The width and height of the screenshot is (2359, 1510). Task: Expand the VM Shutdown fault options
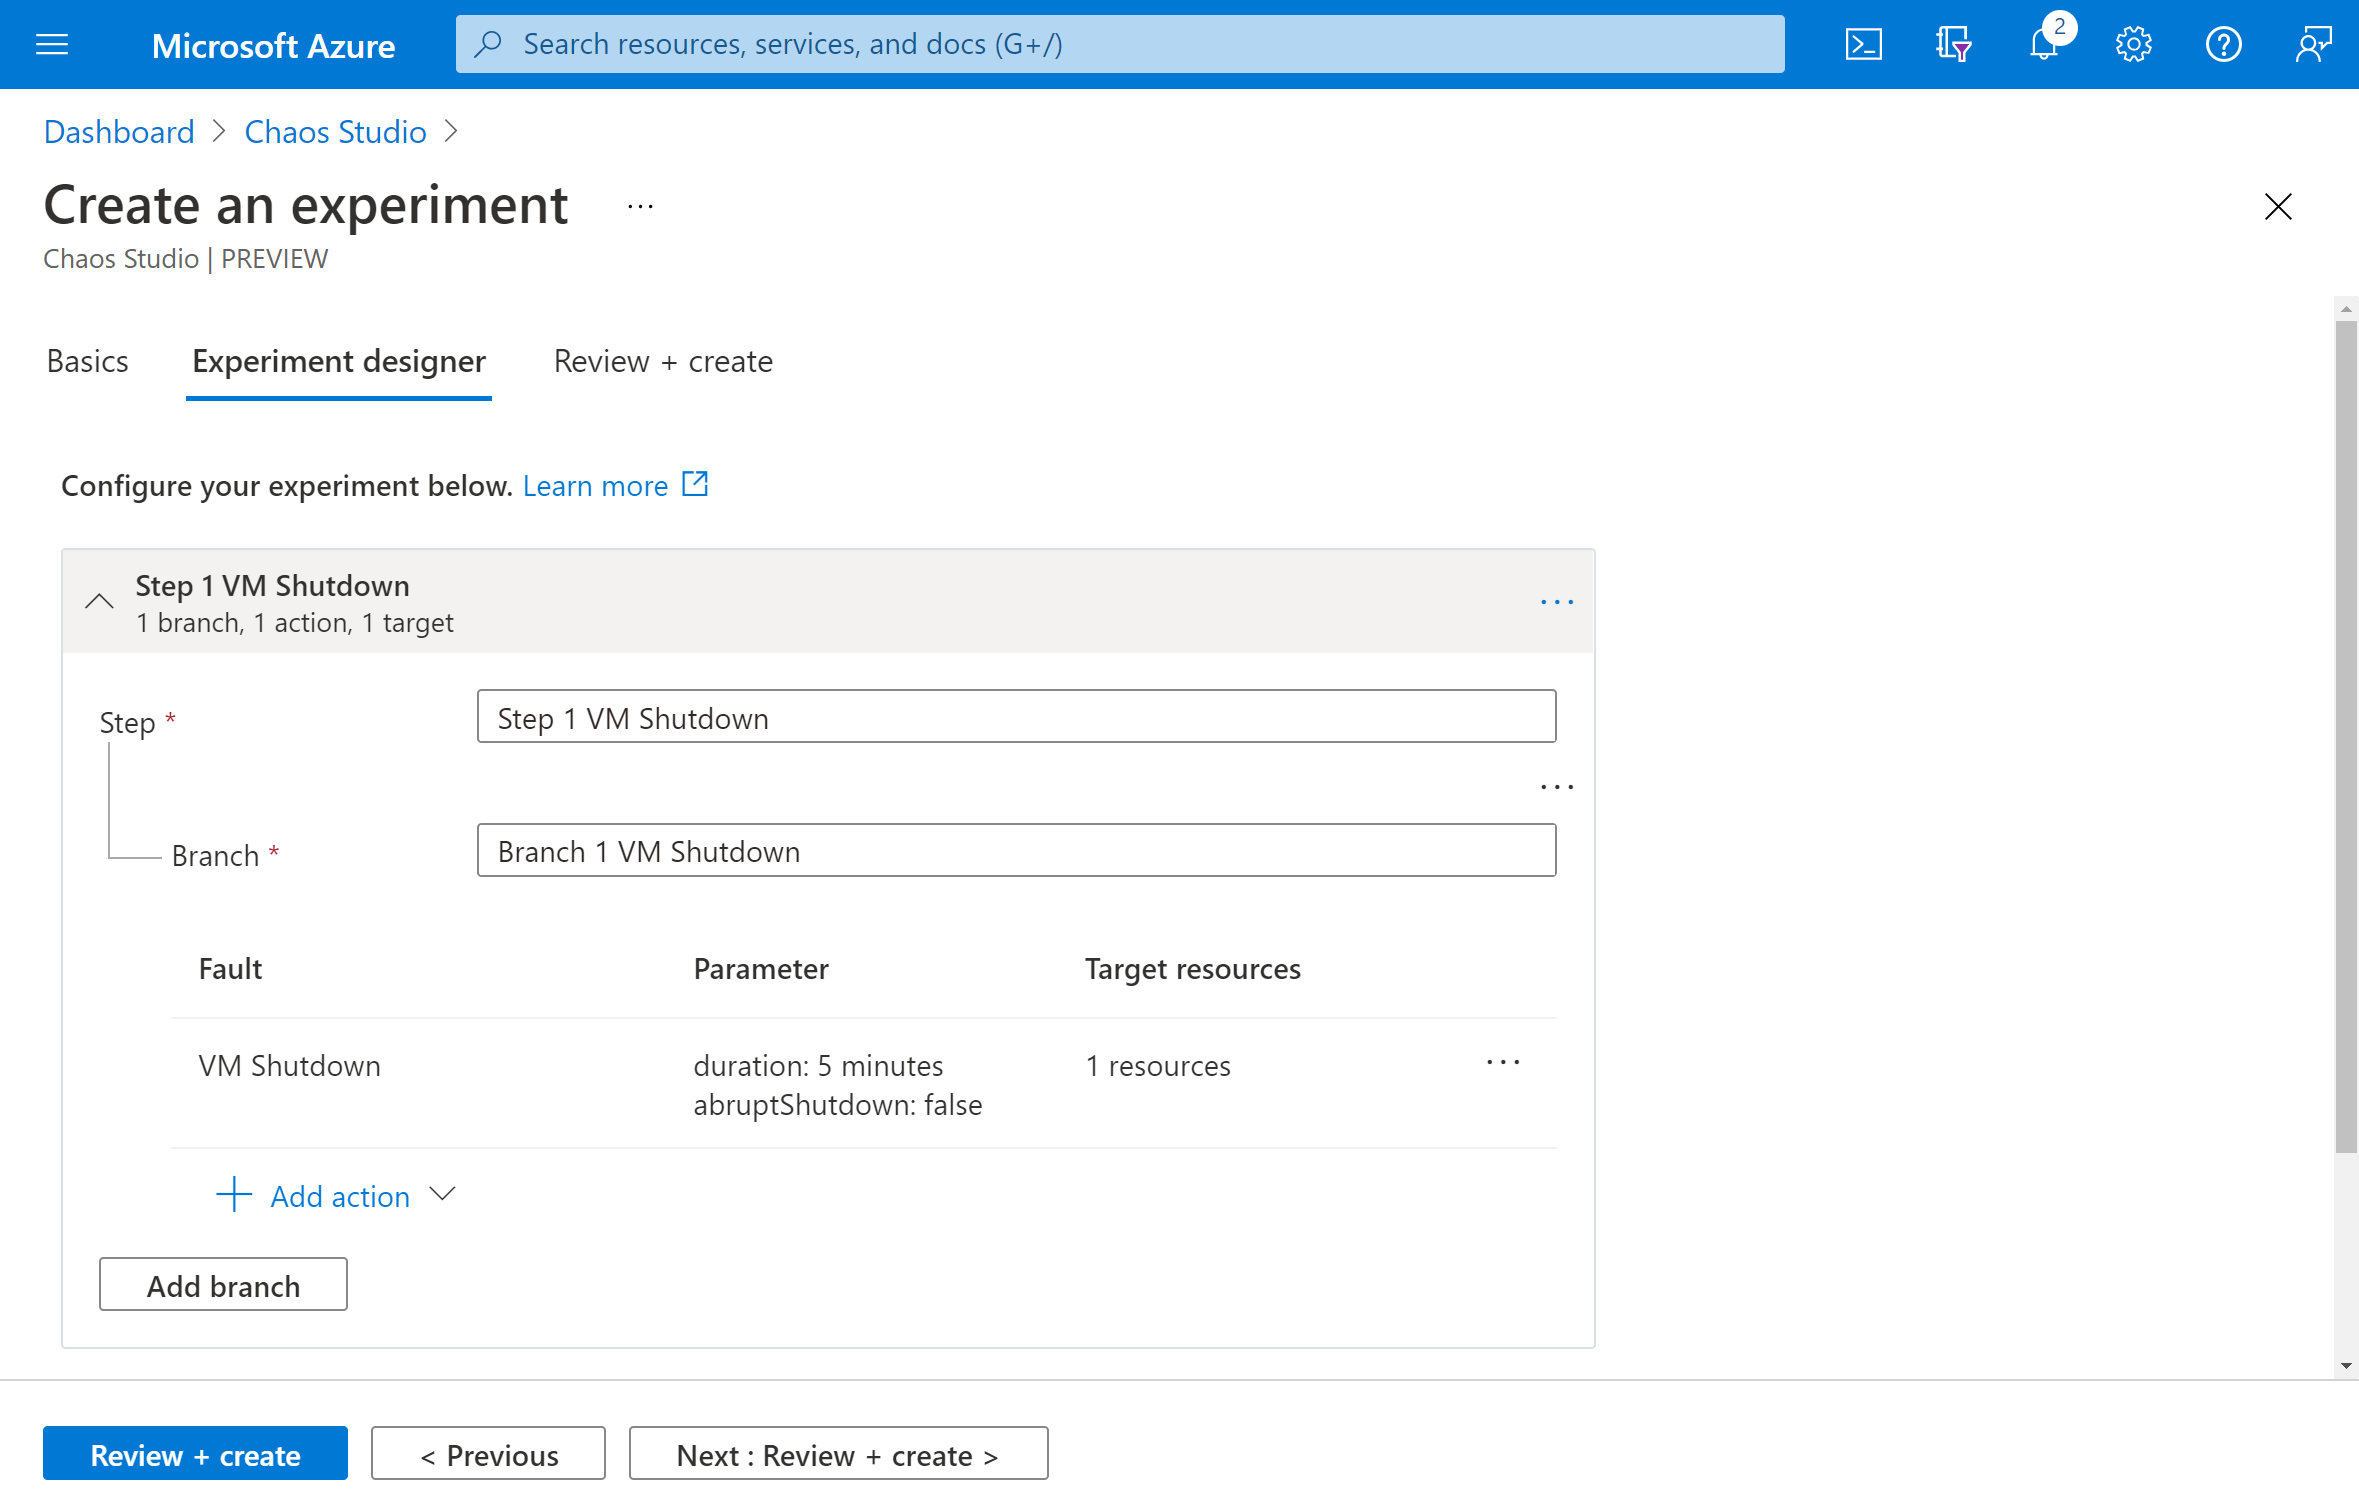click(x=1504, y=1063)
